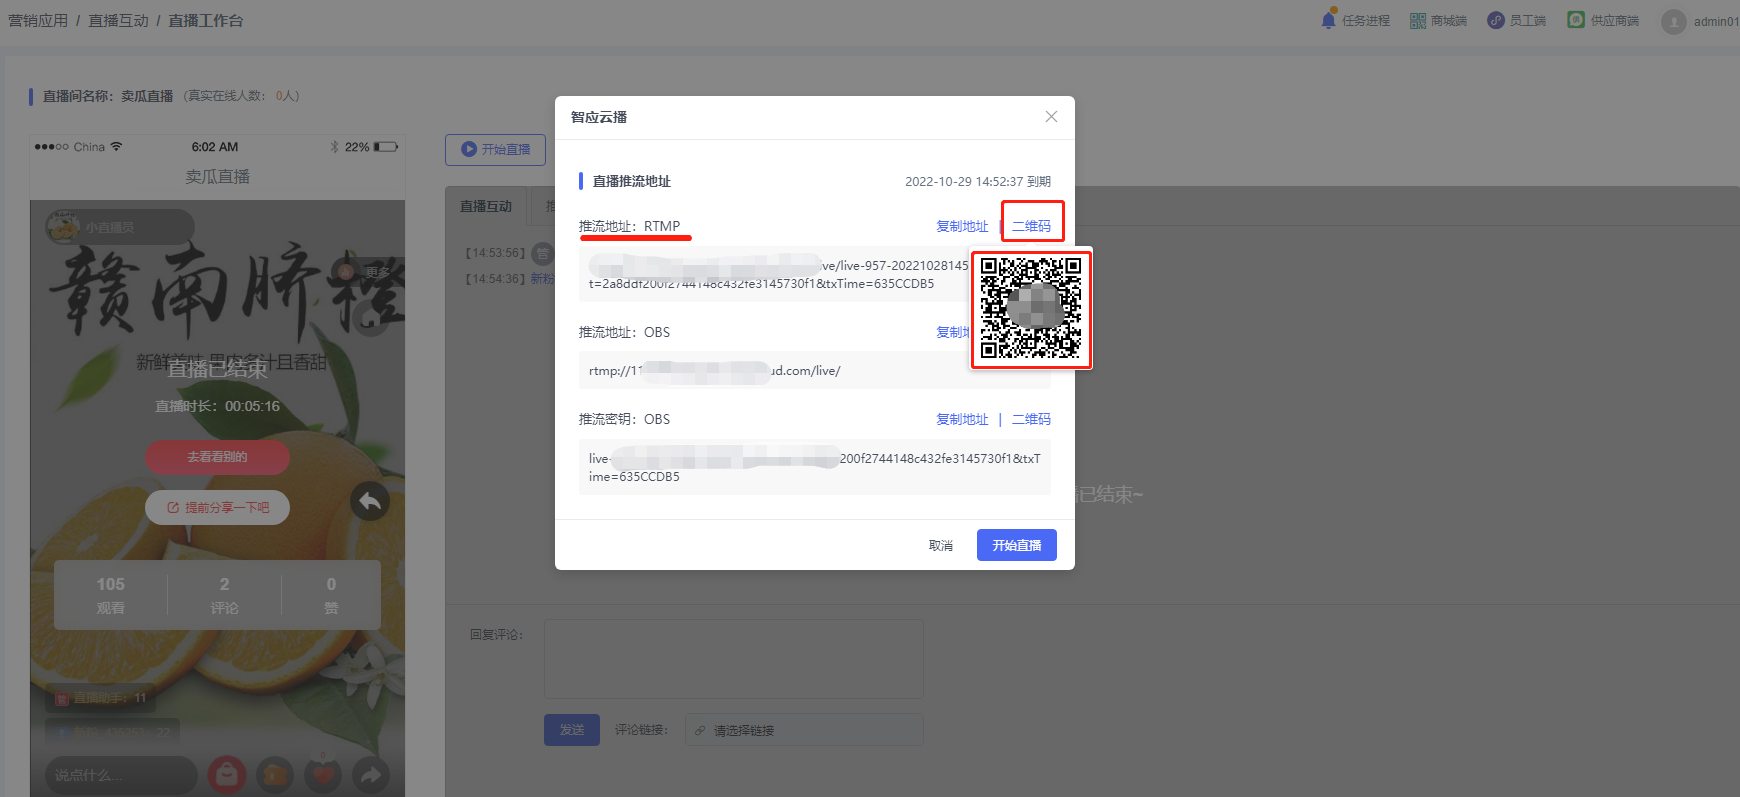Click 推流地址：RTMP label
This screenshot has height=797, width=1740.
[629, 226]
